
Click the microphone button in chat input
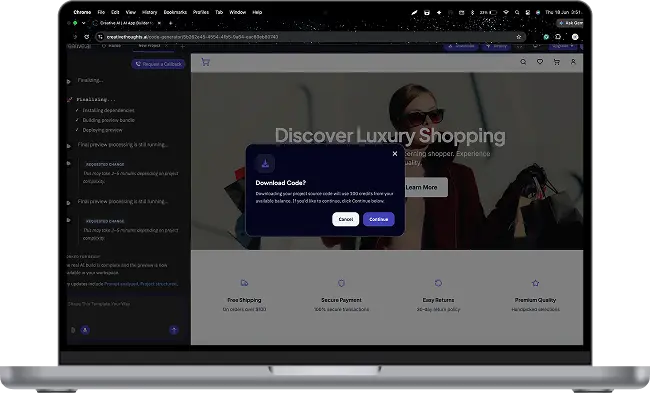(85, 330)
